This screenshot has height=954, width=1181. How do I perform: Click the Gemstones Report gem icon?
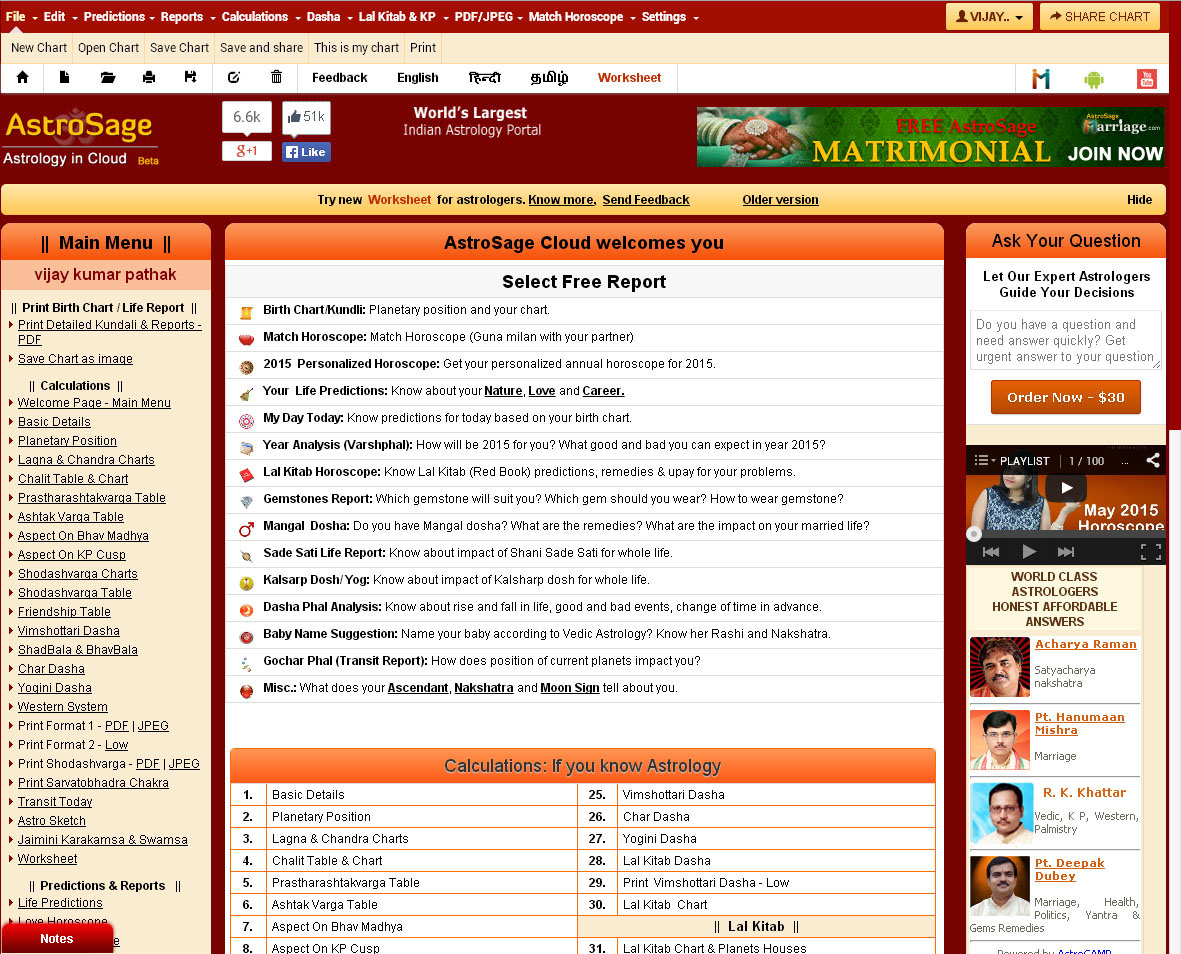(246, 501)
